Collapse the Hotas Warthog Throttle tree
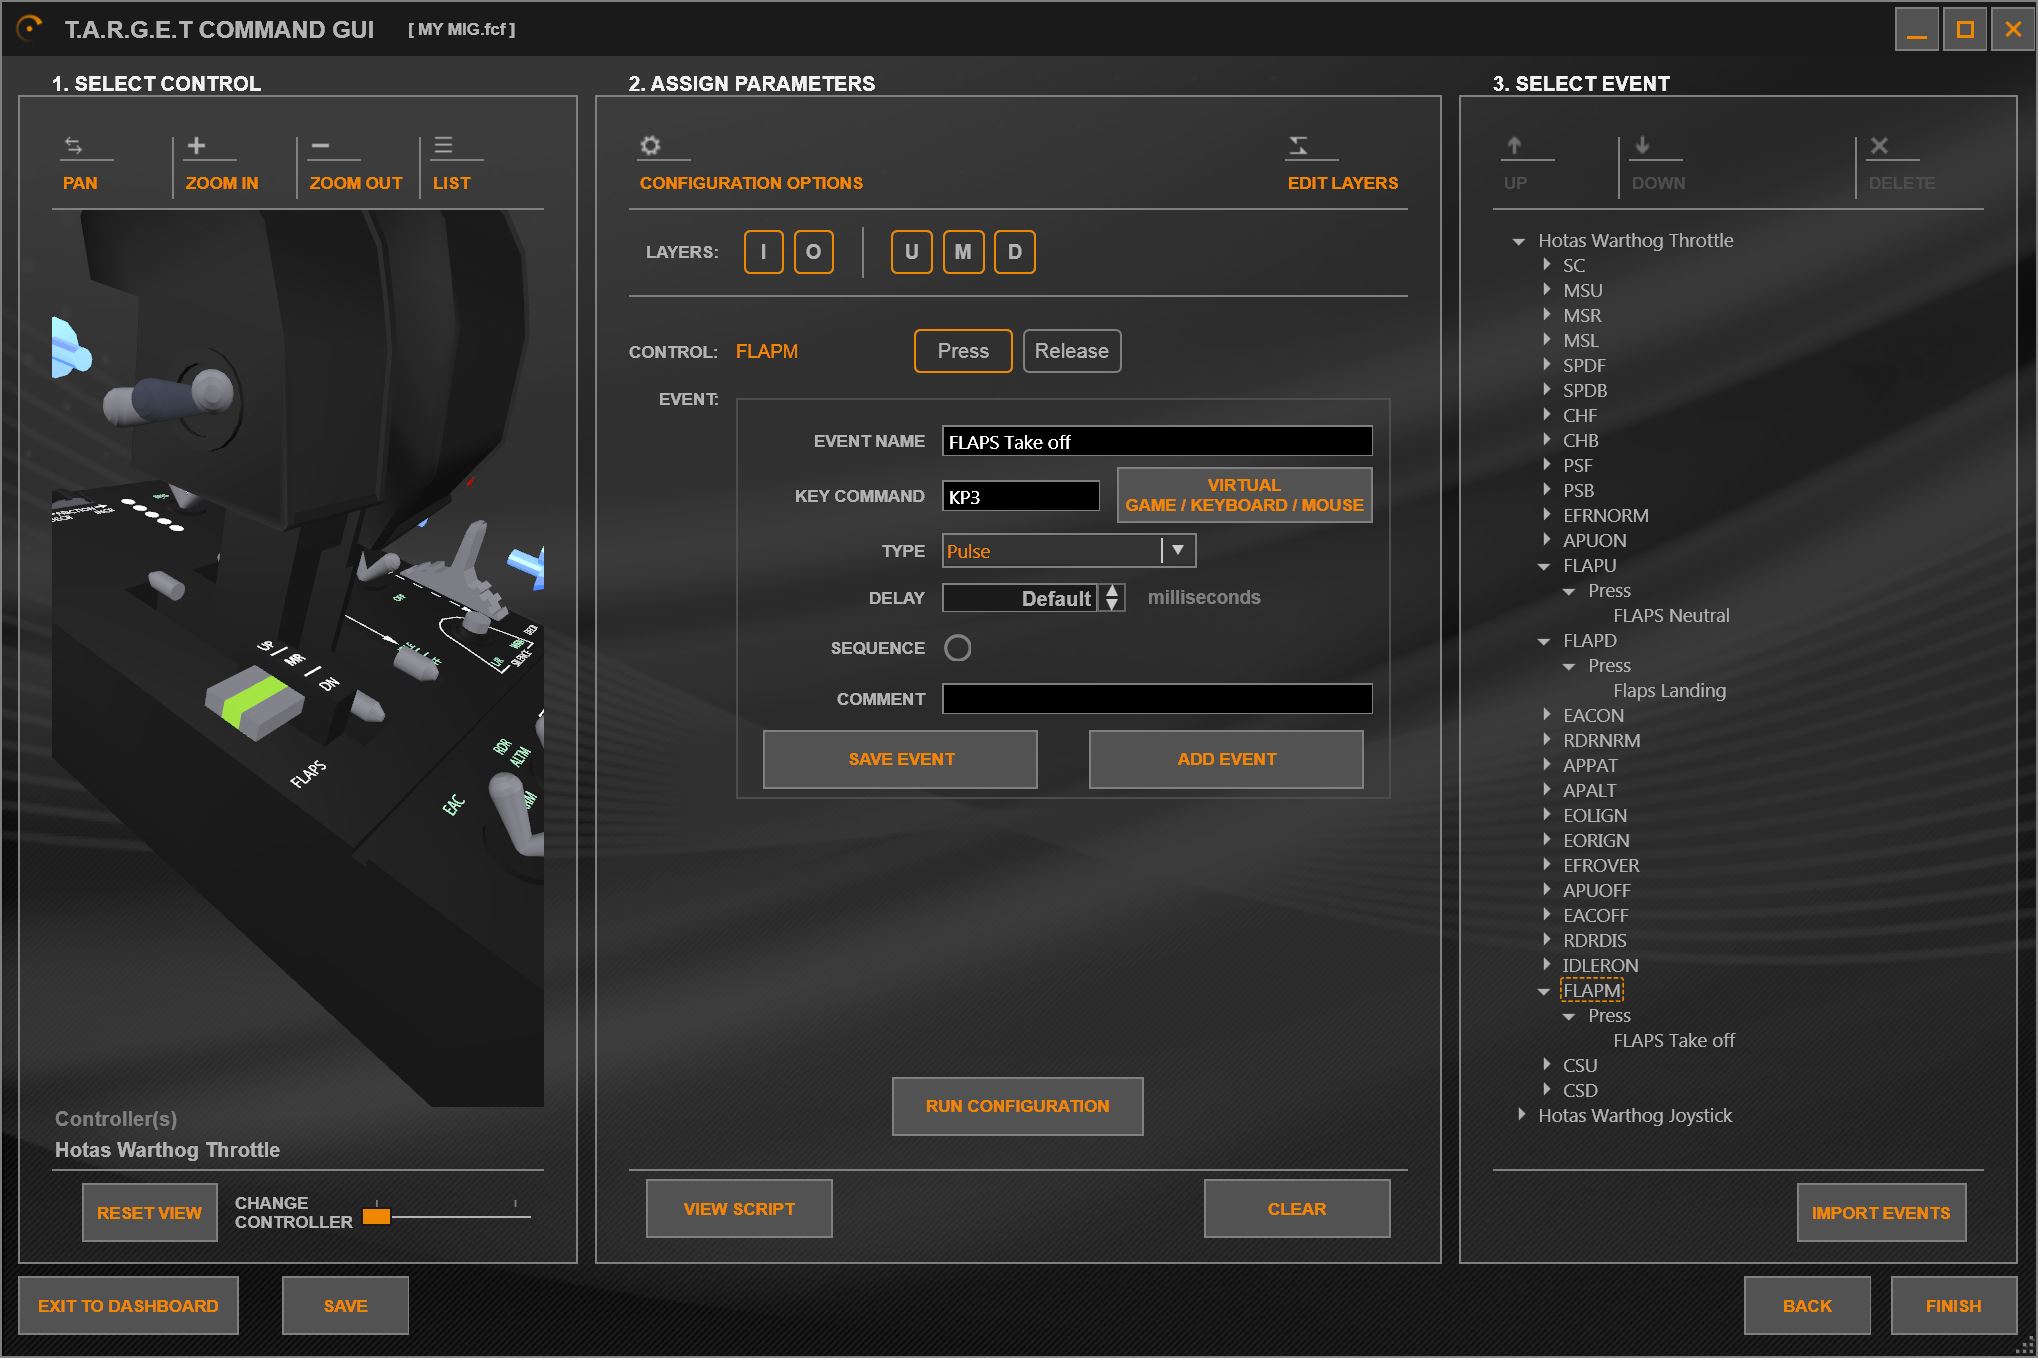 [x=1519, y=241]
